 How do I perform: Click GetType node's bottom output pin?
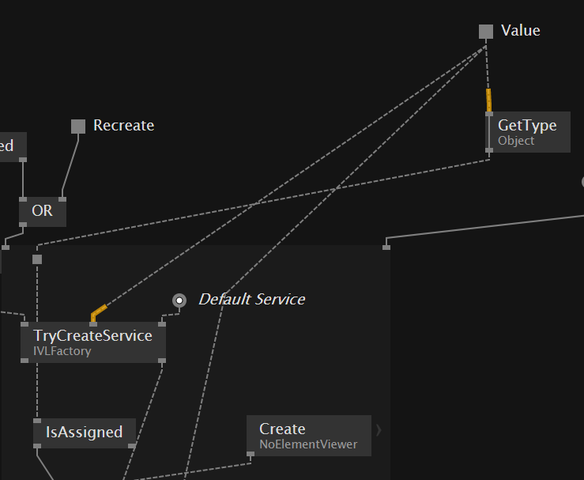tap(489, 150)
